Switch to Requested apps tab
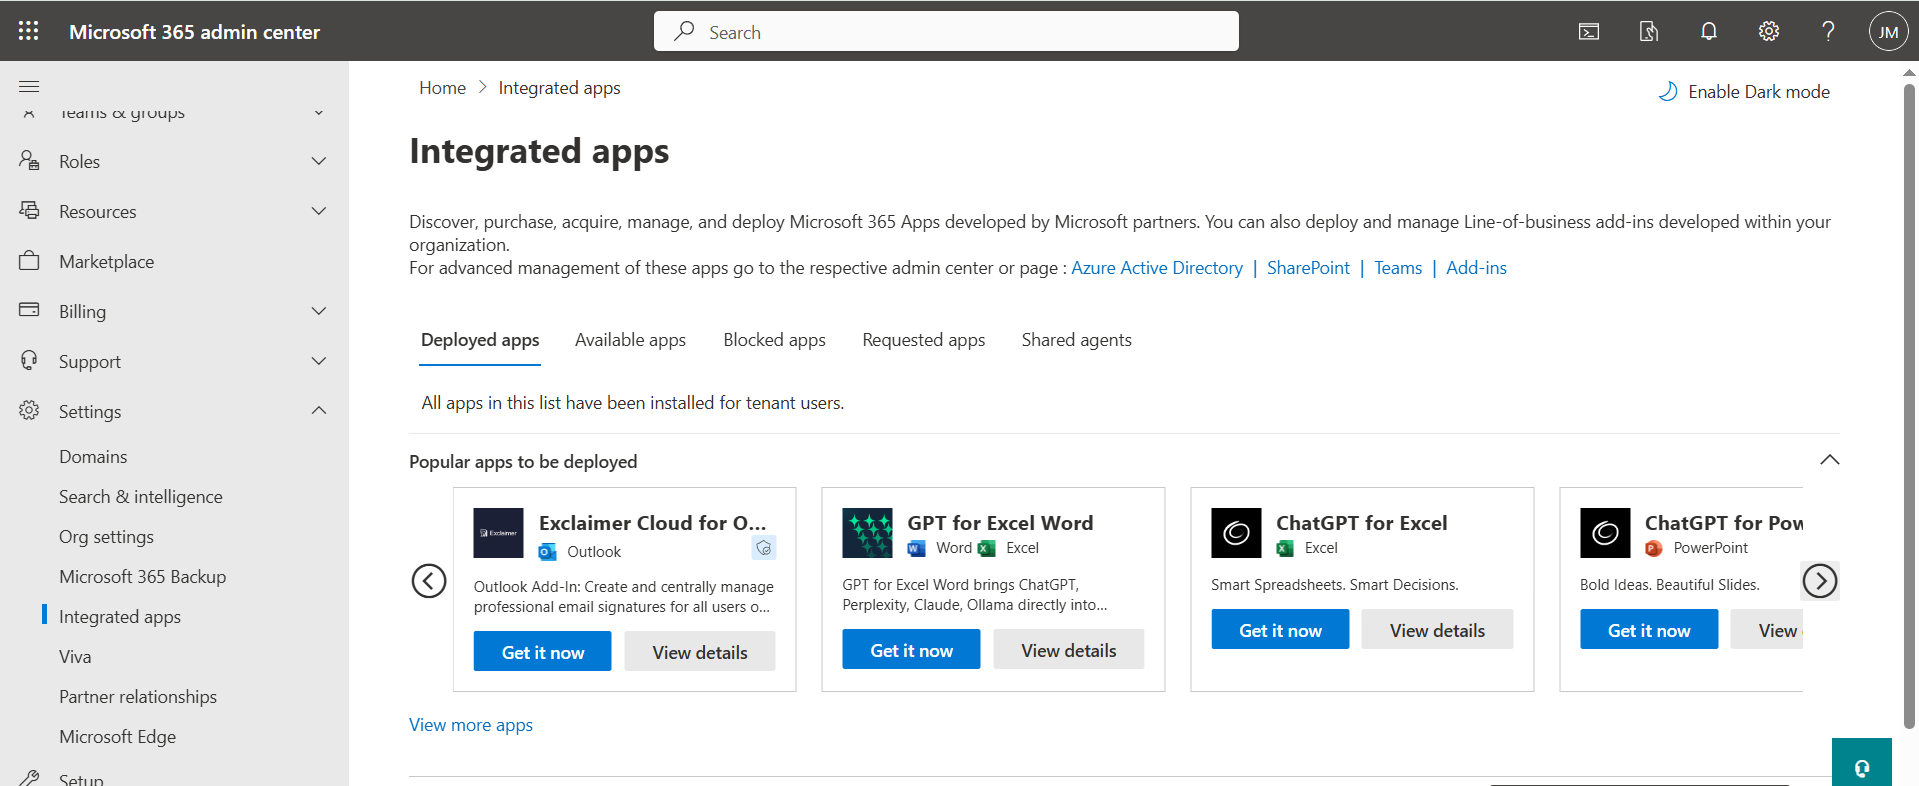The image size is (1919, 786). (x=923, y=340)
